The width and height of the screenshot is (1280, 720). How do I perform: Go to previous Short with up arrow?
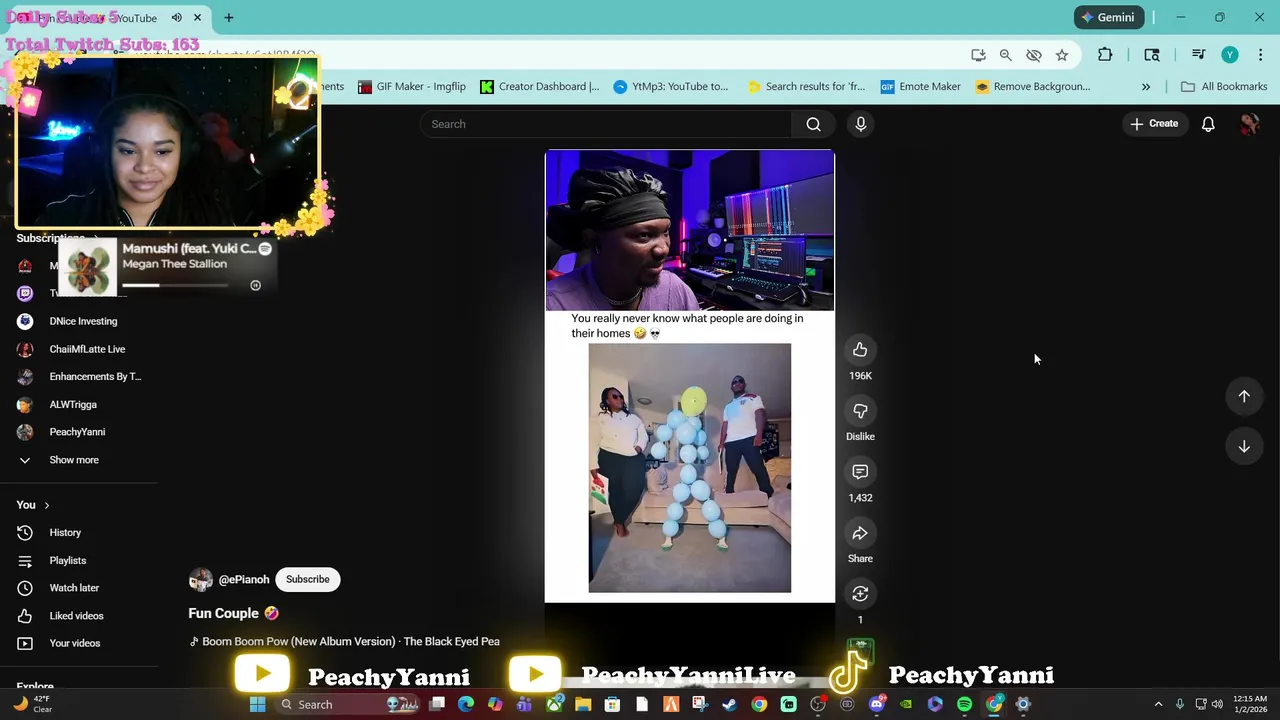pos(1244,396)
